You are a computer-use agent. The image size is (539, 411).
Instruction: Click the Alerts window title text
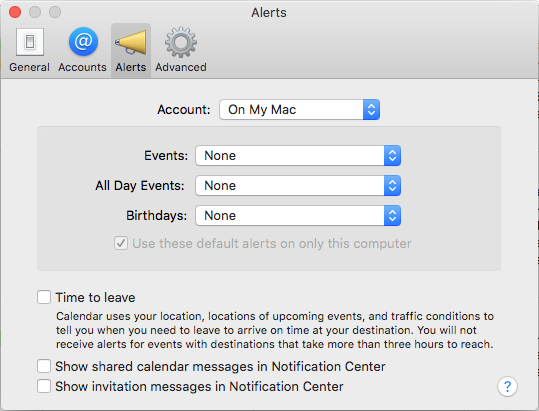pyautogui.click(x=269, y=13)
